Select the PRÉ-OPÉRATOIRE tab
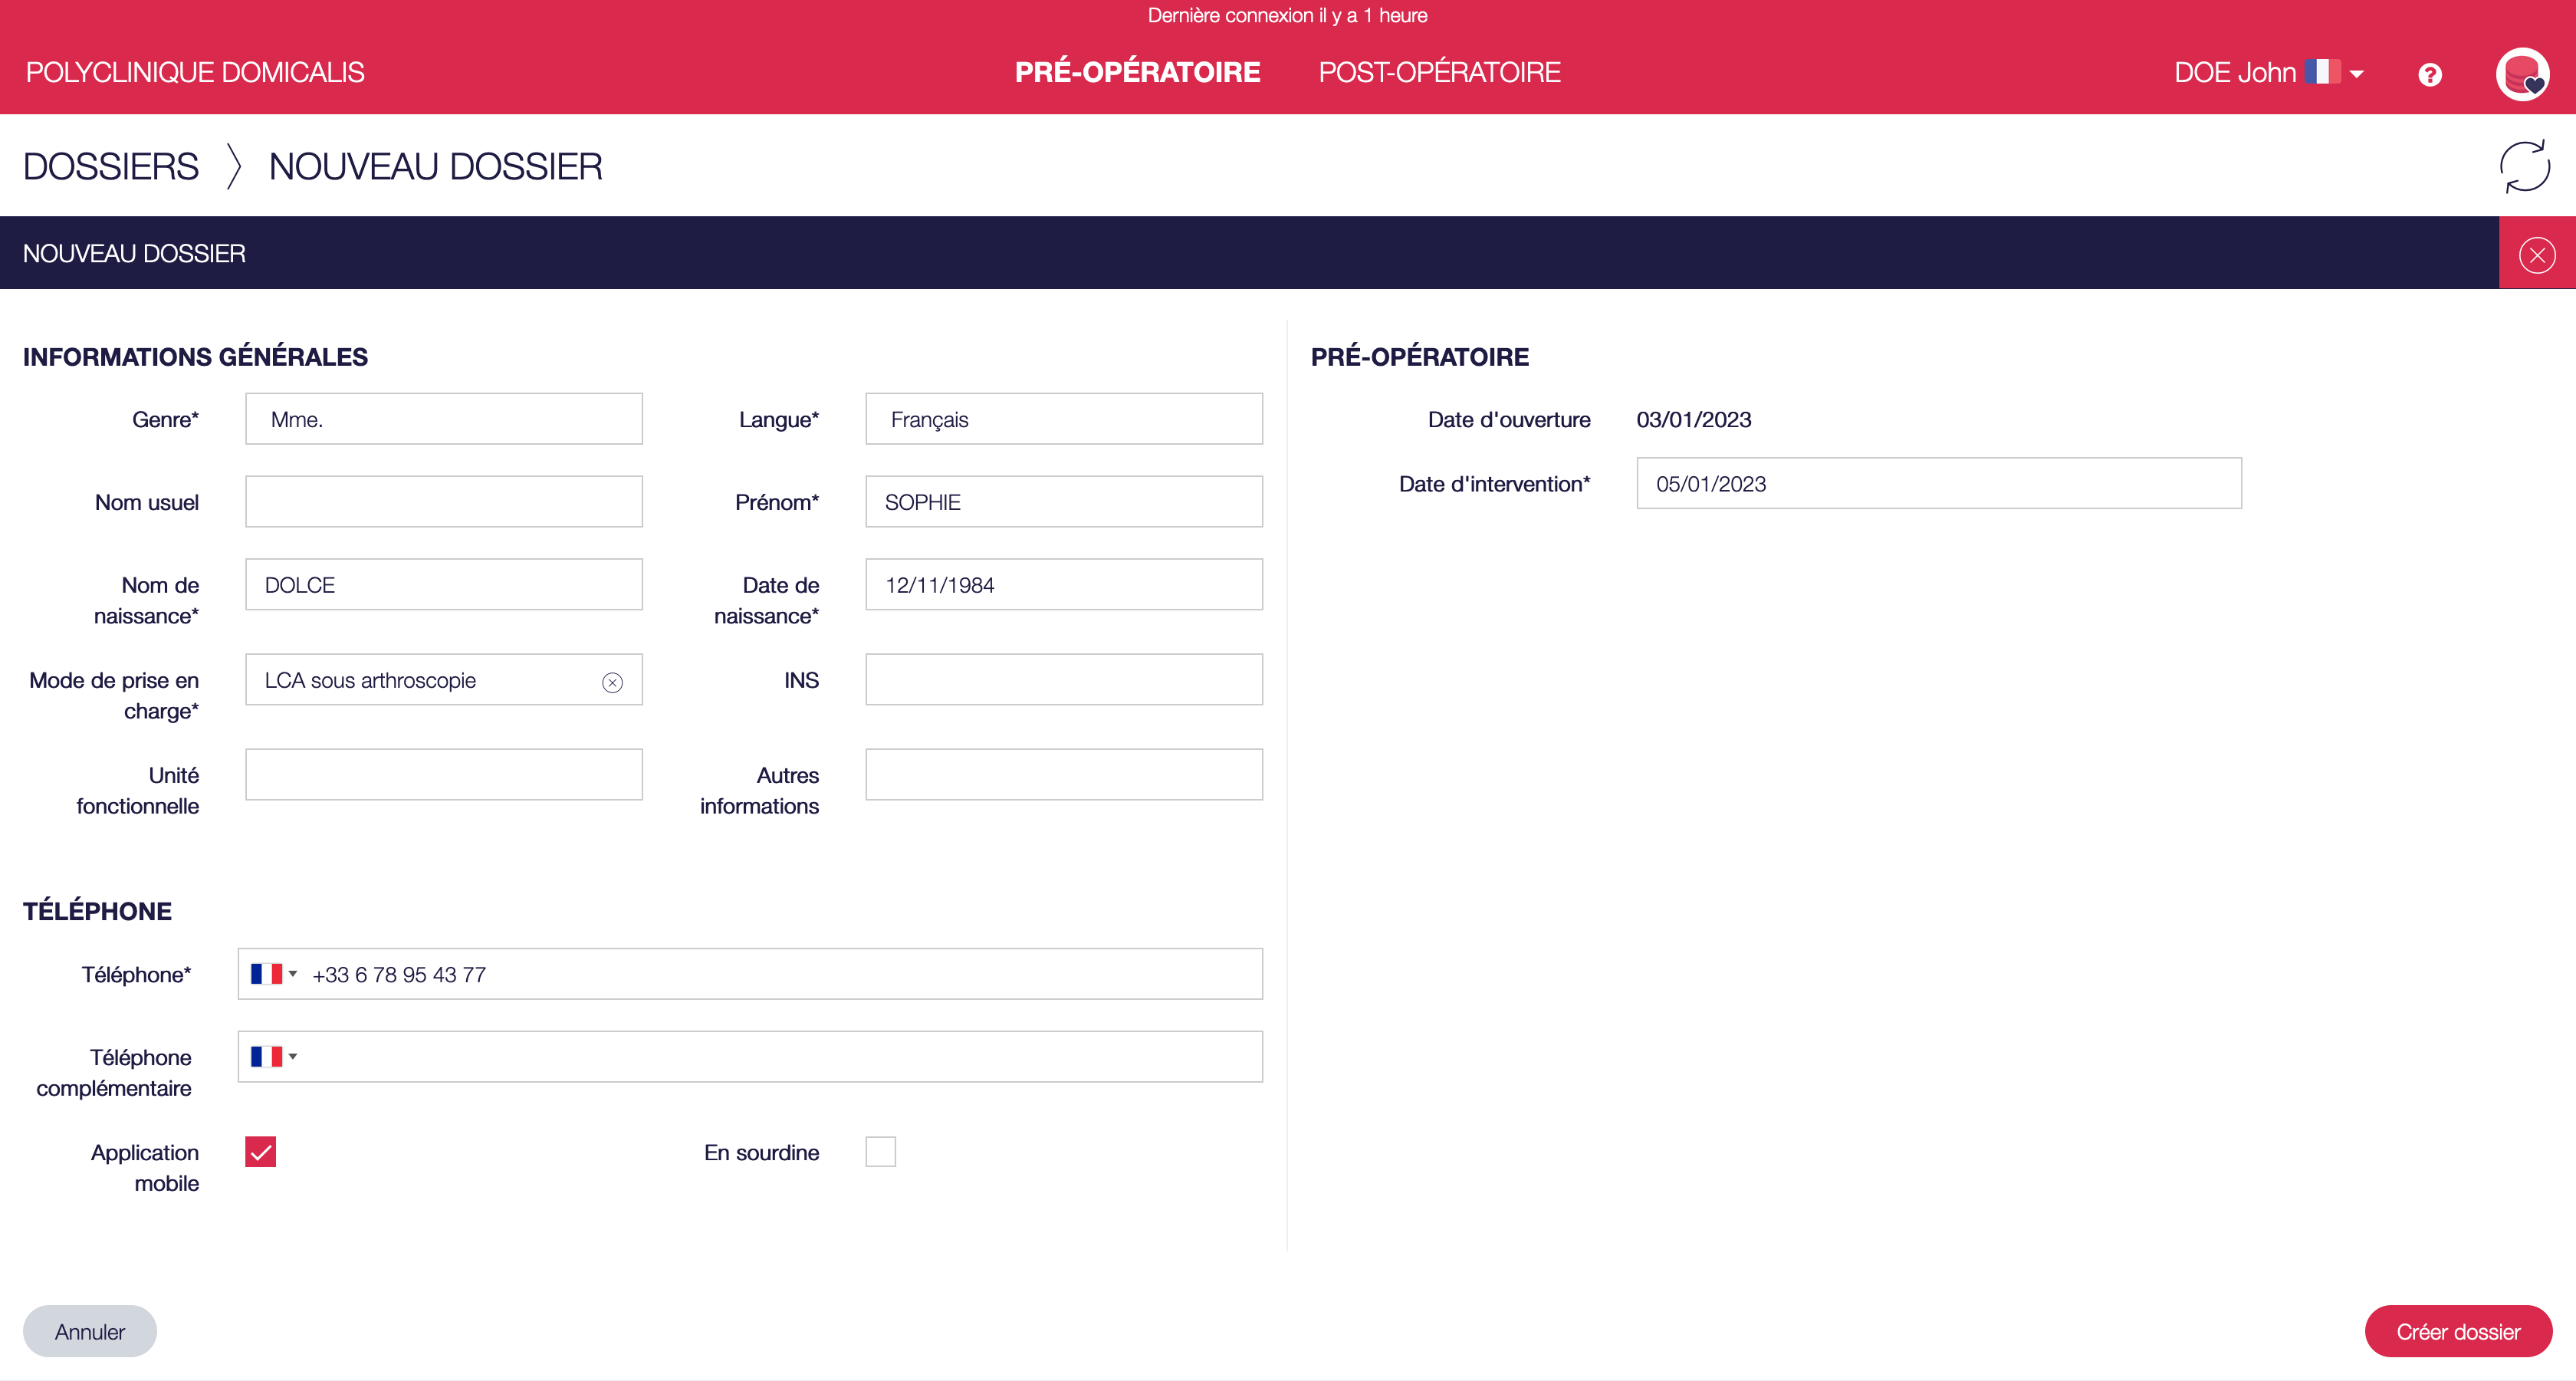The width and height of the screenshot is (2576, 1381). click(x=1137, y=72)
